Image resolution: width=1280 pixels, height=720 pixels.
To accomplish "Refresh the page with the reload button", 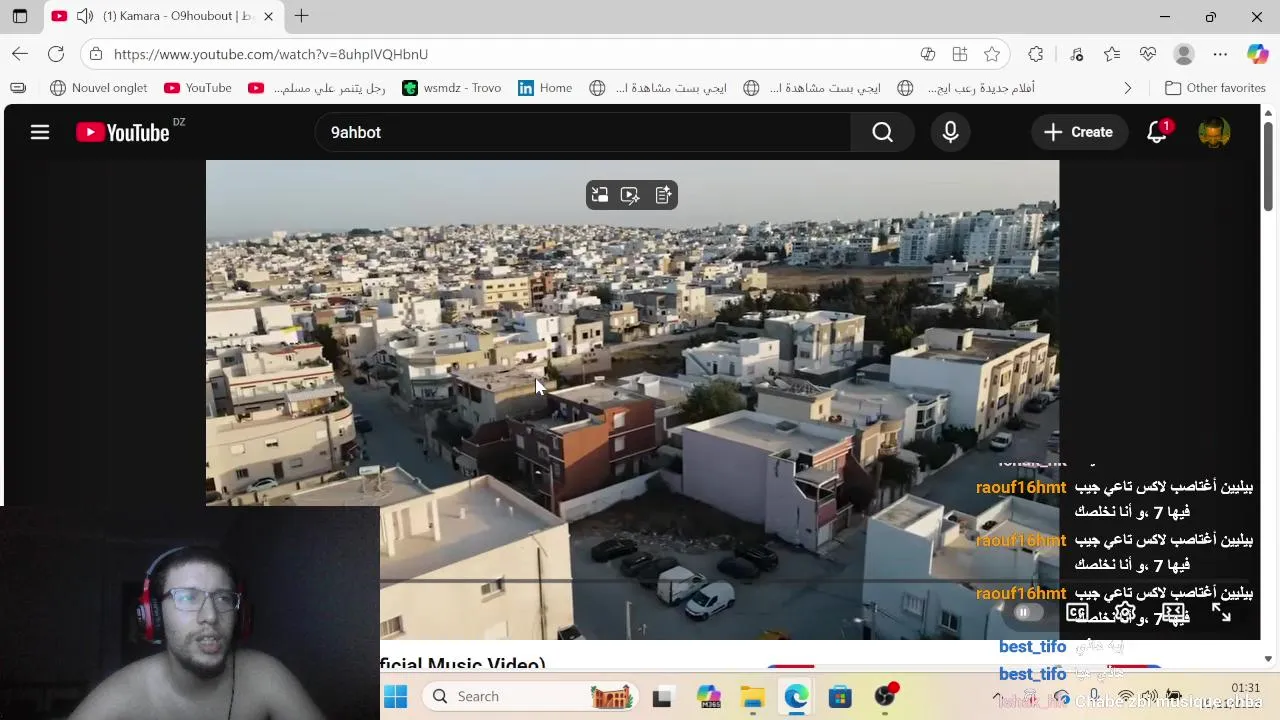I will tap(56, 54).
